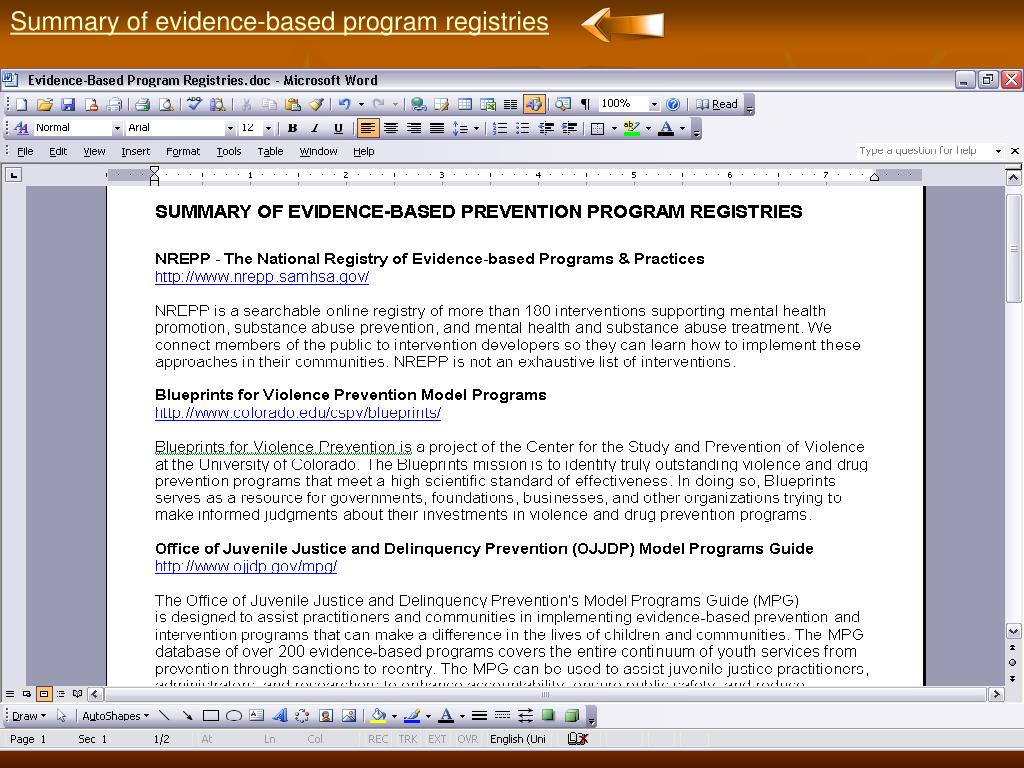This screenshot has width=1024, height=768.
Task: Align text right
Action: point(413,128)
